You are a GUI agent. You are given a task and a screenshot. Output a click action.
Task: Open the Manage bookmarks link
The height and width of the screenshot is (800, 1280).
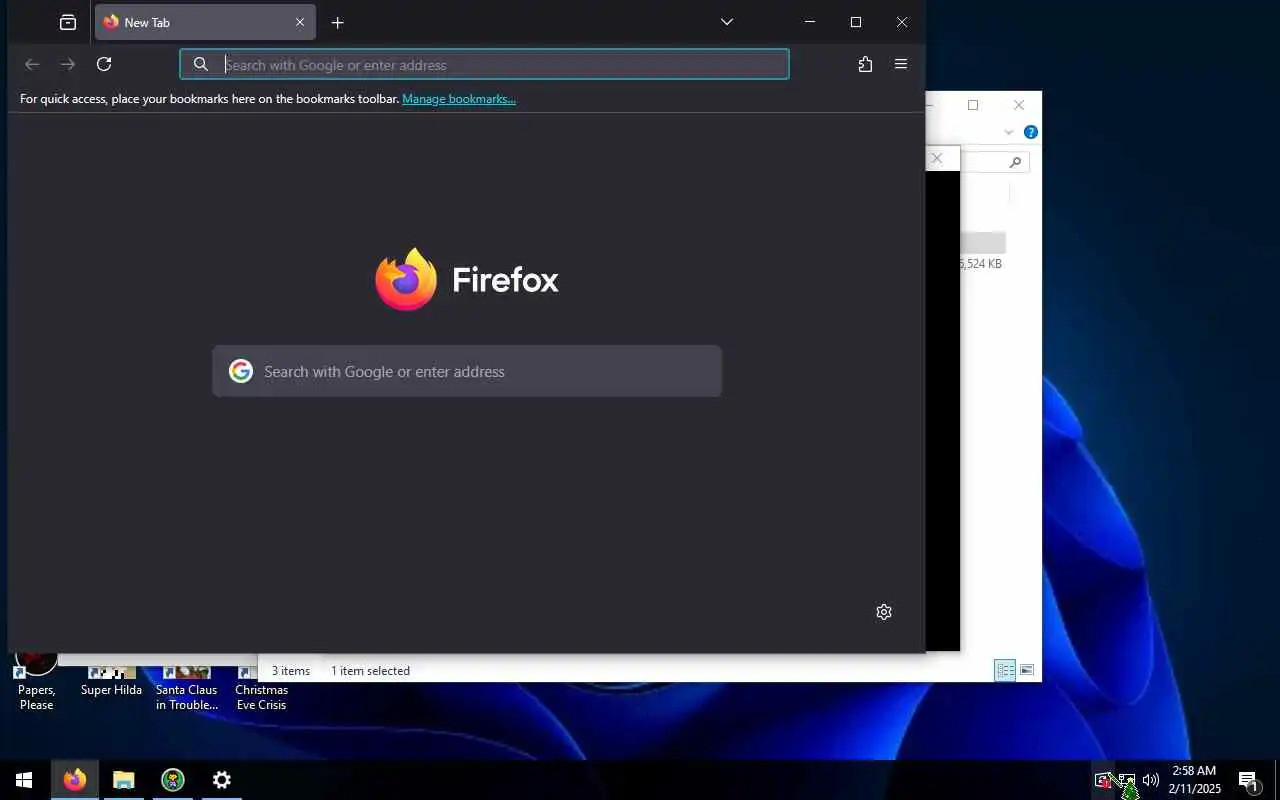click(459, 99)
